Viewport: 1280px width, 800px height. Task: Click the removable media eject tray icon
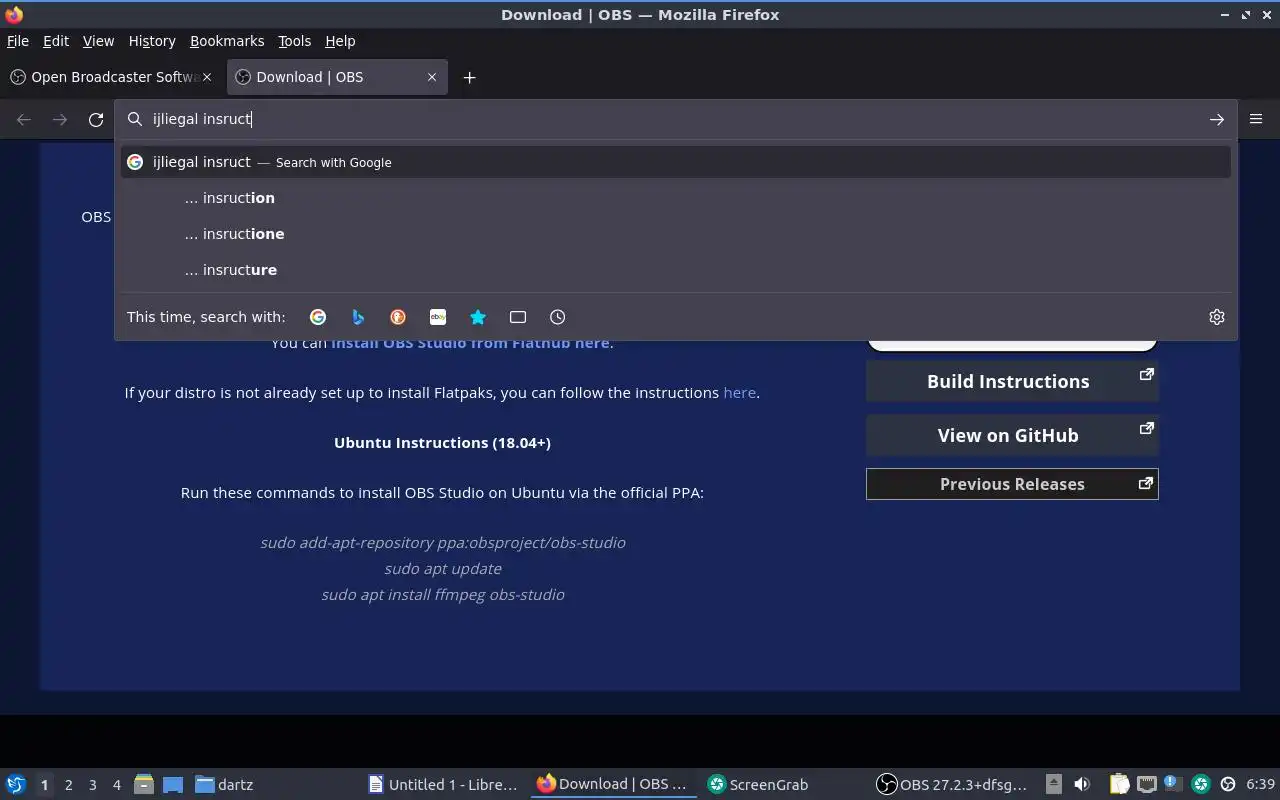[1053, 784]
